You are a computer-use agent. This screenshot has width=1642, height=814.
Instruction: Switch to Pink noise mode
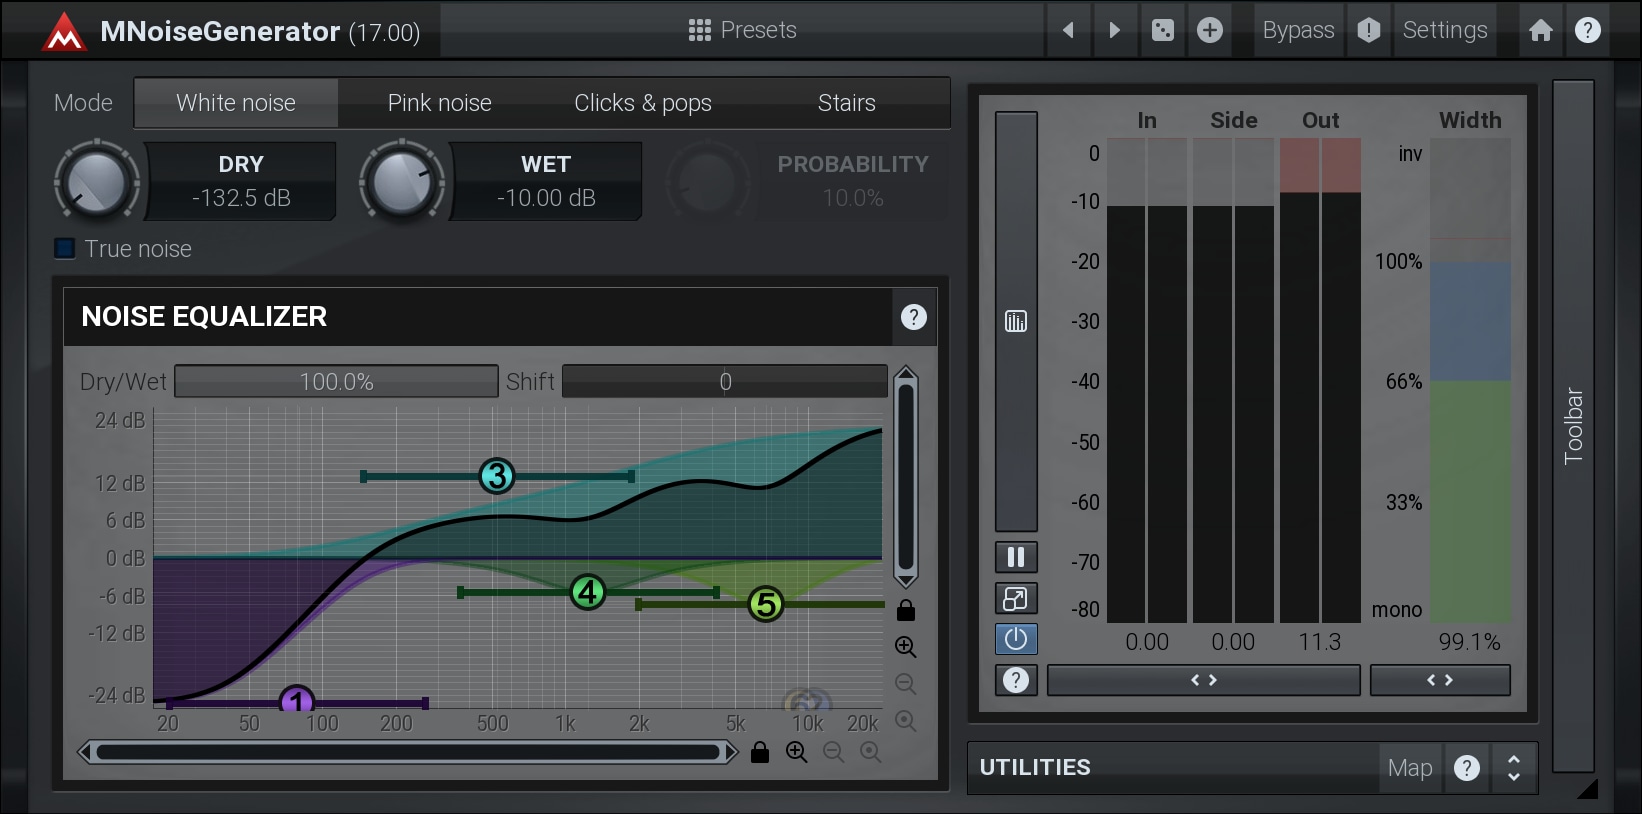[x=439, y=103]
